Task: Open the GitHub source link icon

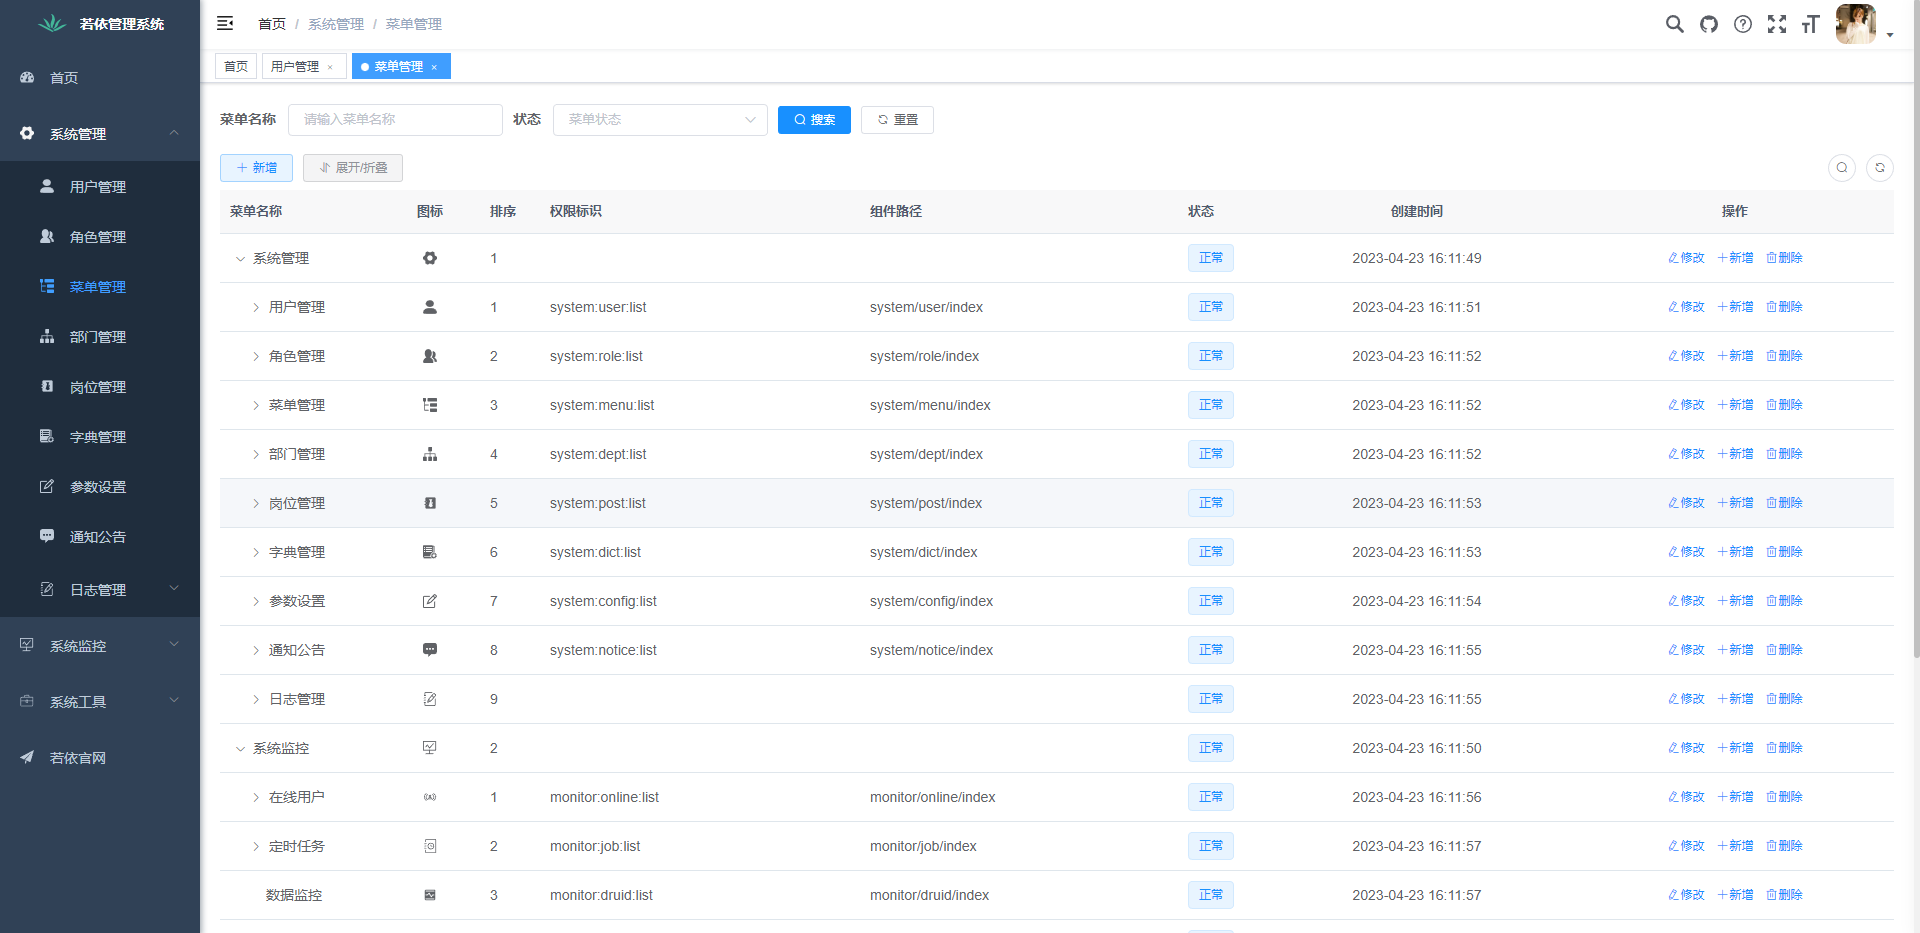Action: [x=1709, y=24]
